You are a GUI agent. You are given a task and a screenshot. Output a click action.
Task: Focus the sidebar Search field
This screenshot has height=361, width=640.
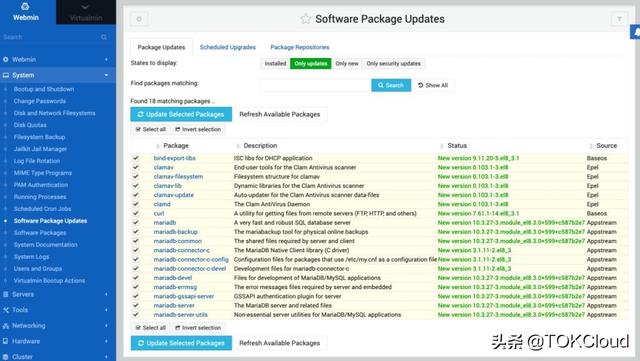pos(51,37)
